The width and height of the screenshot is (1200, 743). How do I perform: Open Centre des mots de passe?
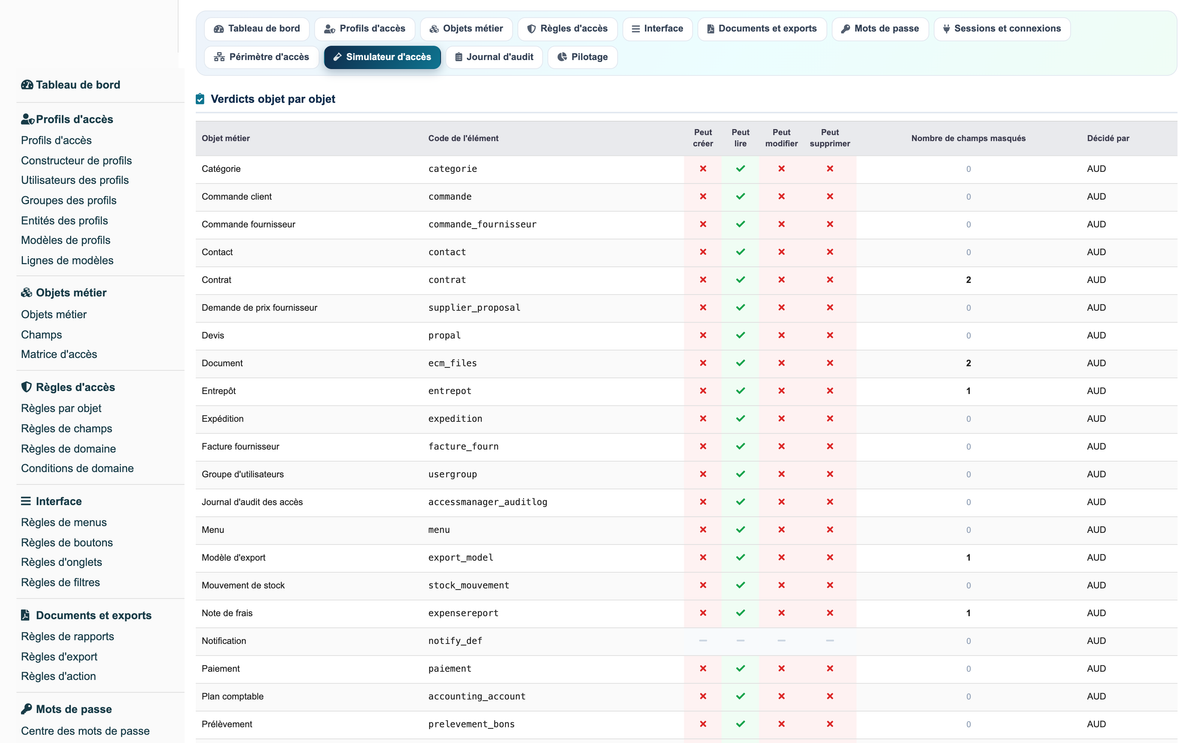pos(85,731)
